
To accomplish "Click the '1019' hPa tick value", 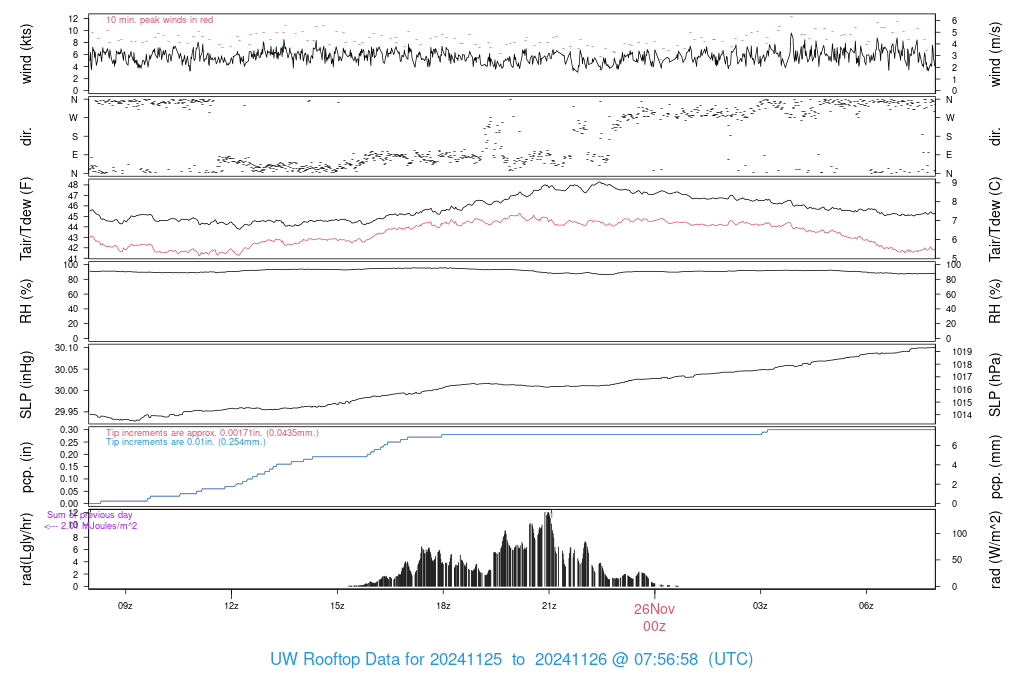I will click(962, 351).
